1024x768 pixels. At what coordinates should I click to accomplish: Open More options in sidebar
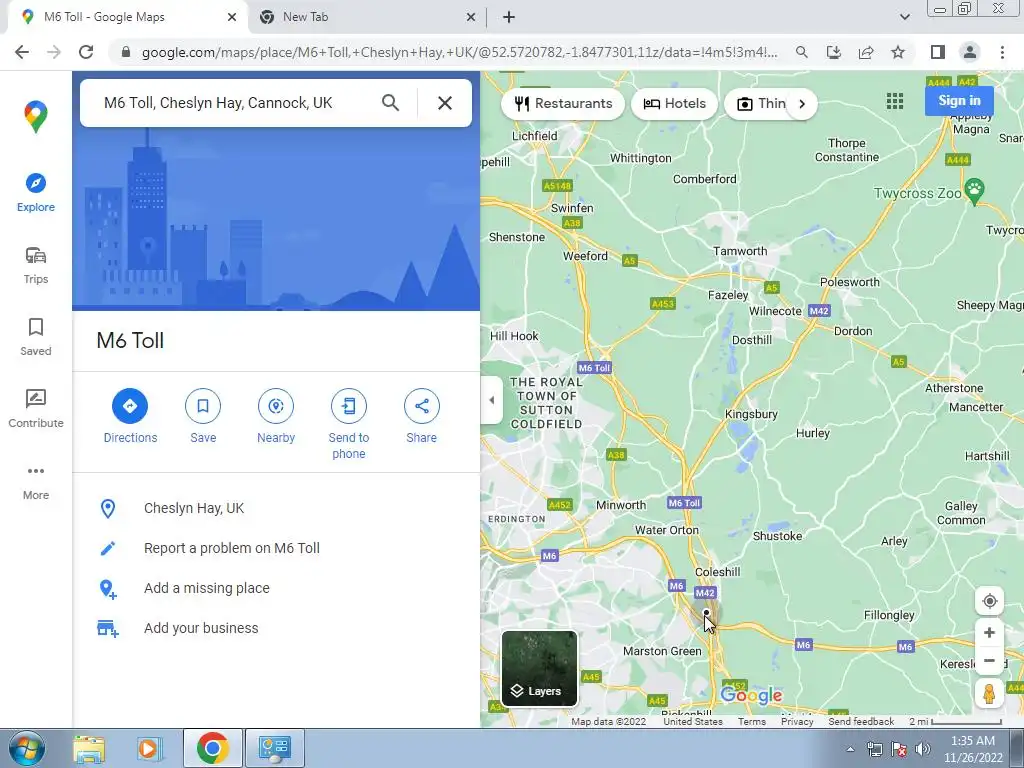36,482
